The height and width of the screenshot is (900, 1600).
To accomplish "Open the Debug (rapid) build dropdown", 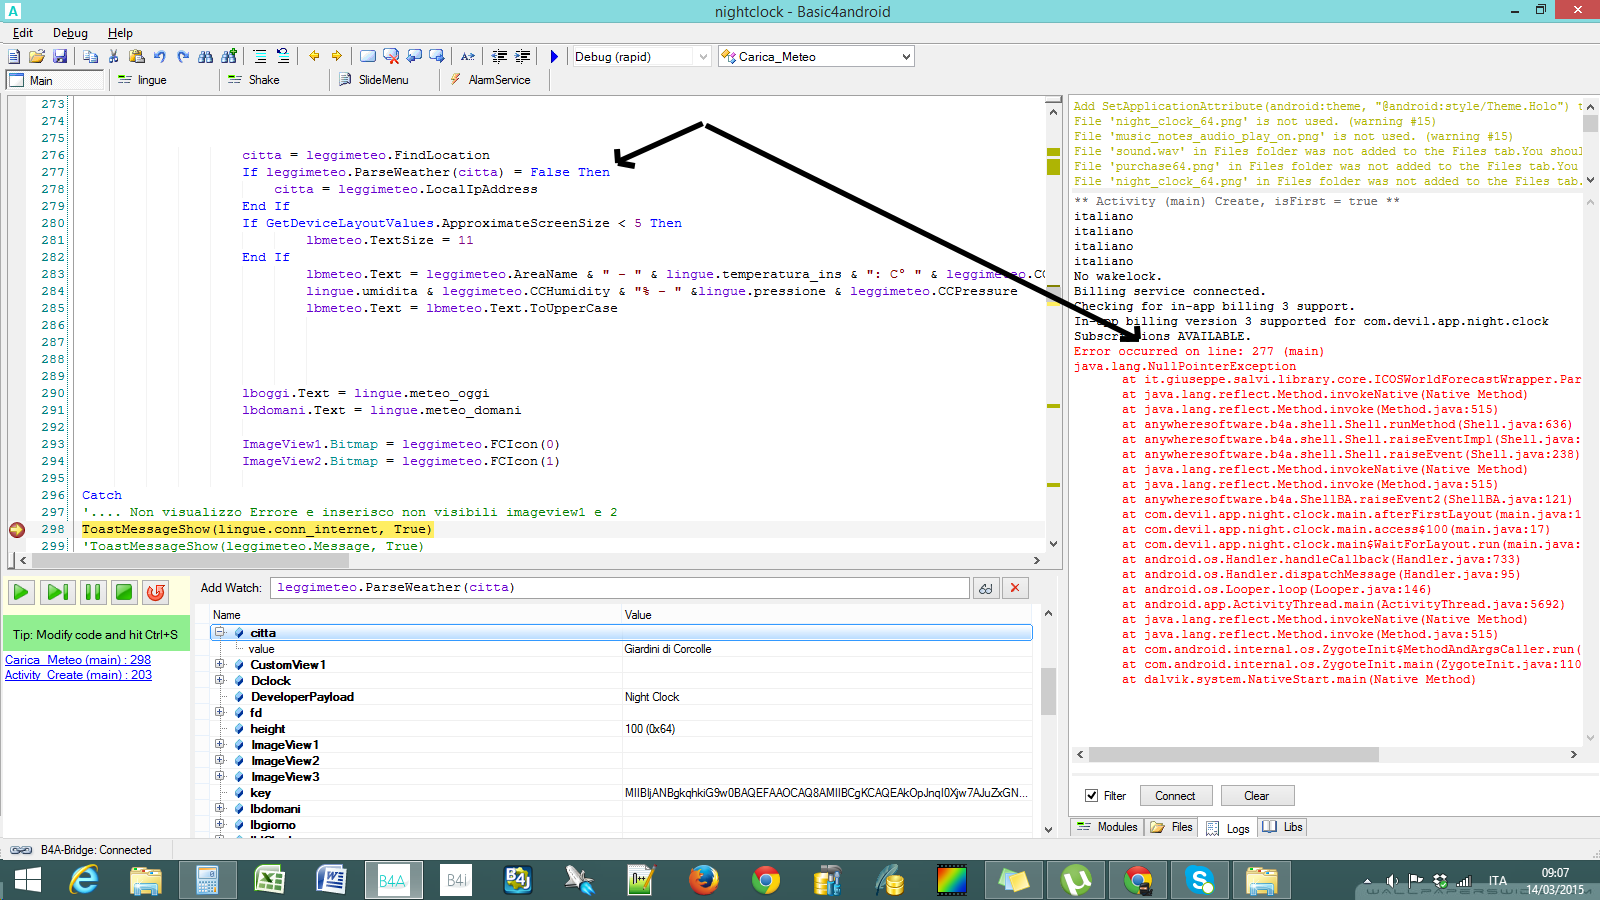I will [x=702, y=57].
